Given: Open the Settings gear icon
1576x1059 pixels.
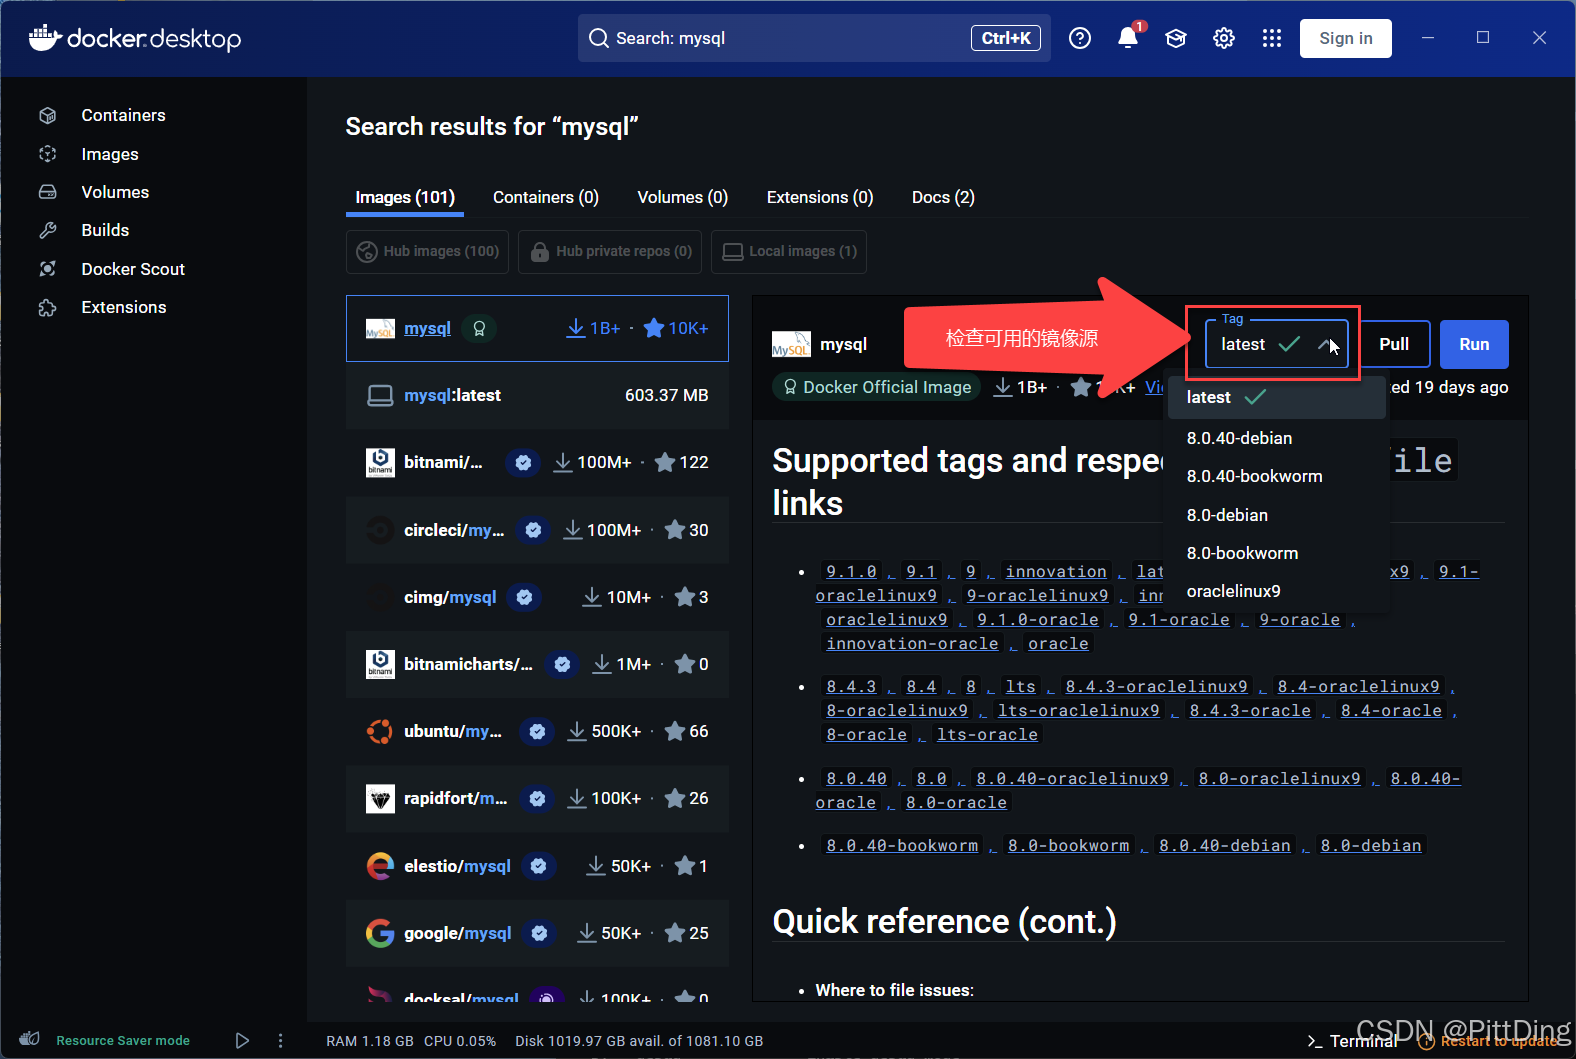Looking at the screenshot, I should click(x=1224, y=38).
